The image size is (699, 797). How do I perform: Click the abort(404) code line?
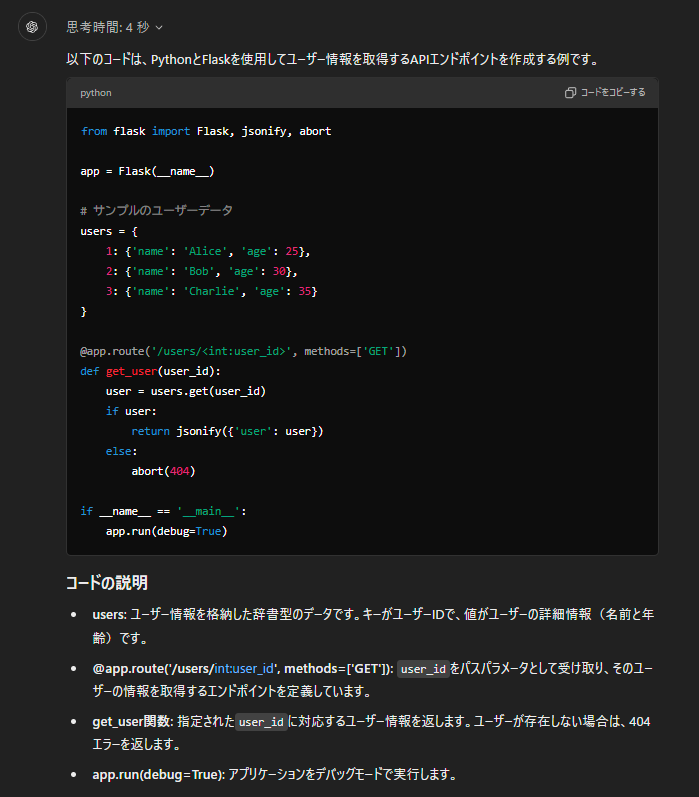163,471
